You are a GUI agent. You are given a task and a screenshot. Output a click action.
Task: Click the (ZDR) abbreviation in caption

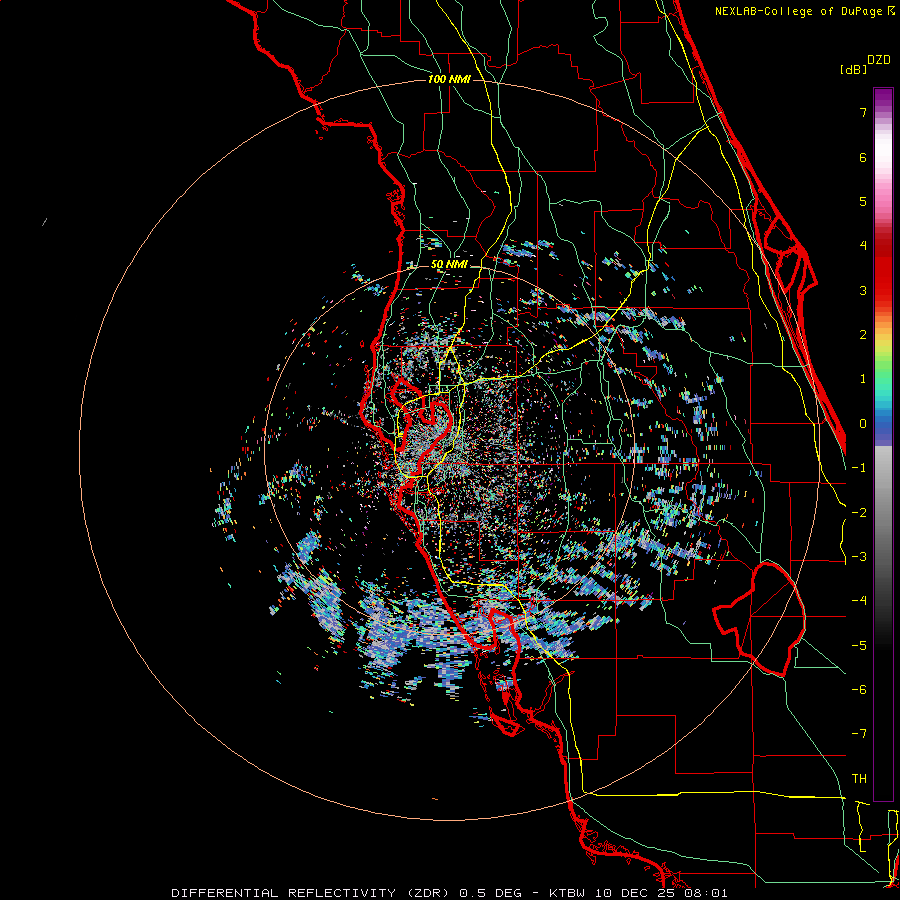430,893
